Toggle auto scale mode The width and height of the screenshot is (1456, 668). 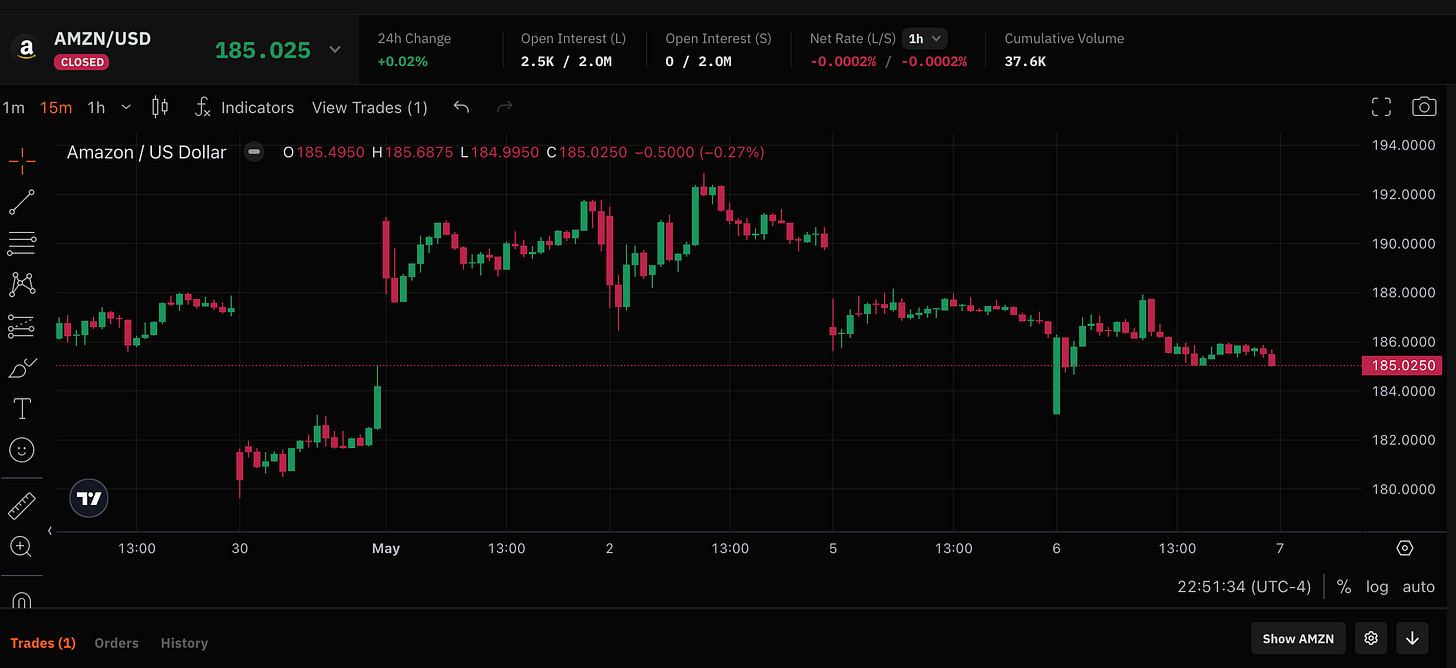click(x=1418, y=587)
